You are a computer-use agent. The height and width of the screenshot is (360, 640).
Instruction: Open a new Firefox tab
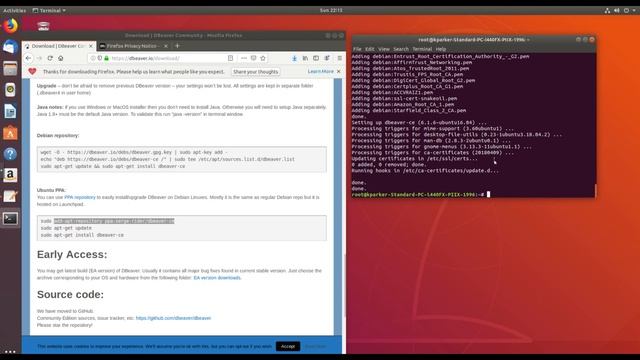177,46
